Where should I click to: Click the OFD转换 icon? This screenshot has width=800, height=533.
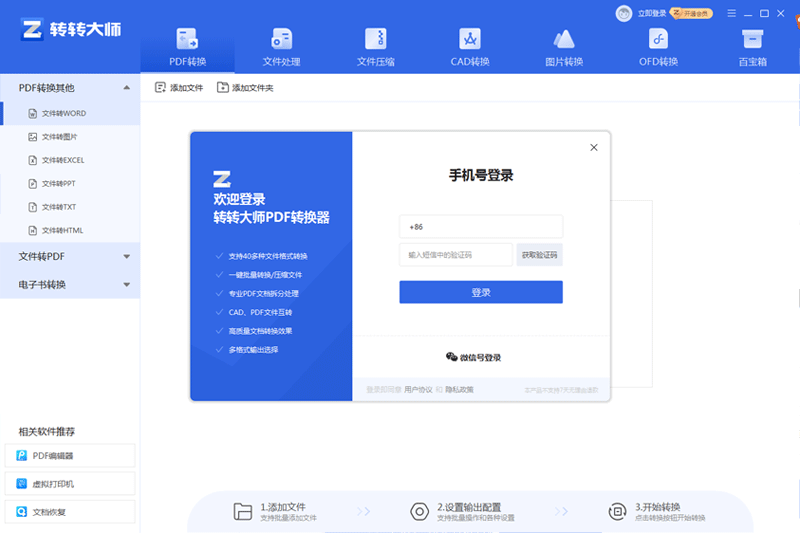pyautogui.click(x=658, y=40)
